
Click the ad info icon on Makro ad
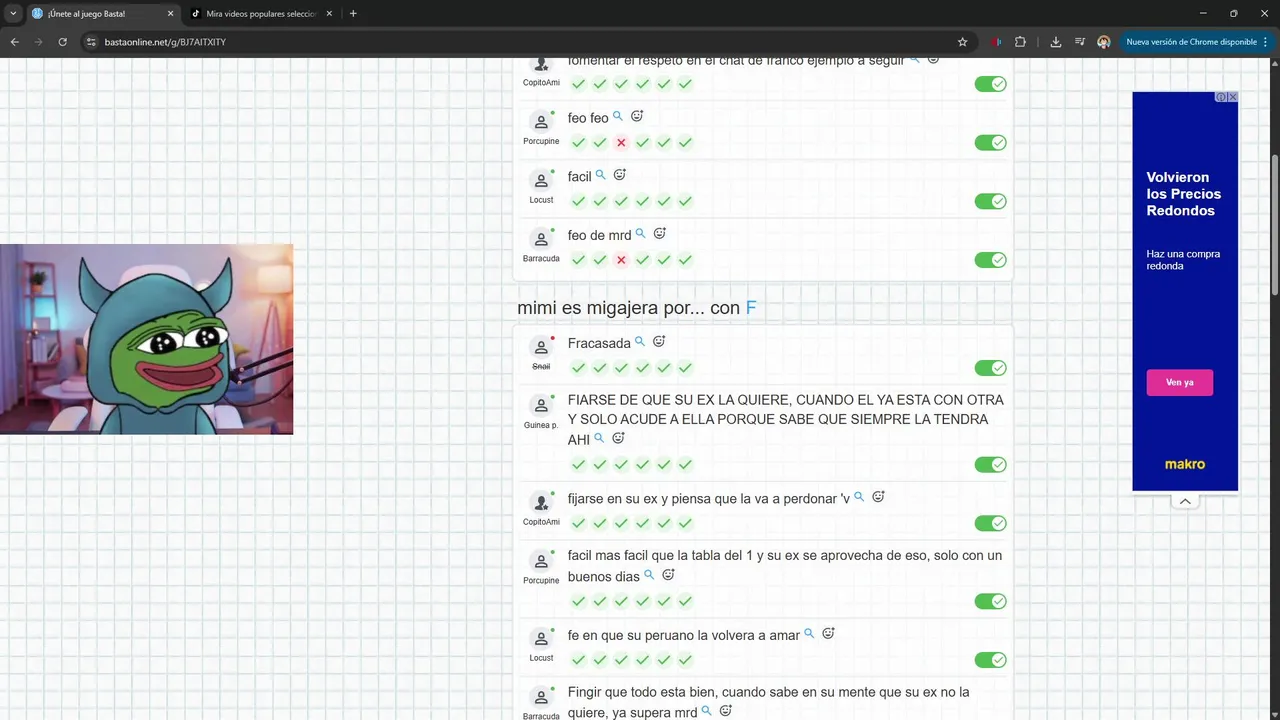click(1221, 97)
